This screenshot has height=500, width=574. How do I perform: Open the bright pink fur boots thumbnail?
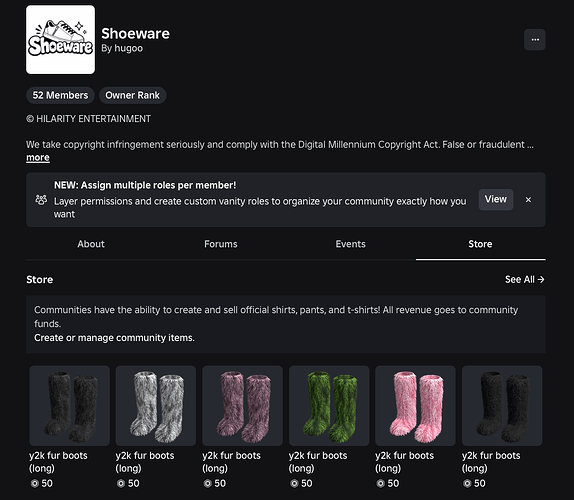pos(415,406)
